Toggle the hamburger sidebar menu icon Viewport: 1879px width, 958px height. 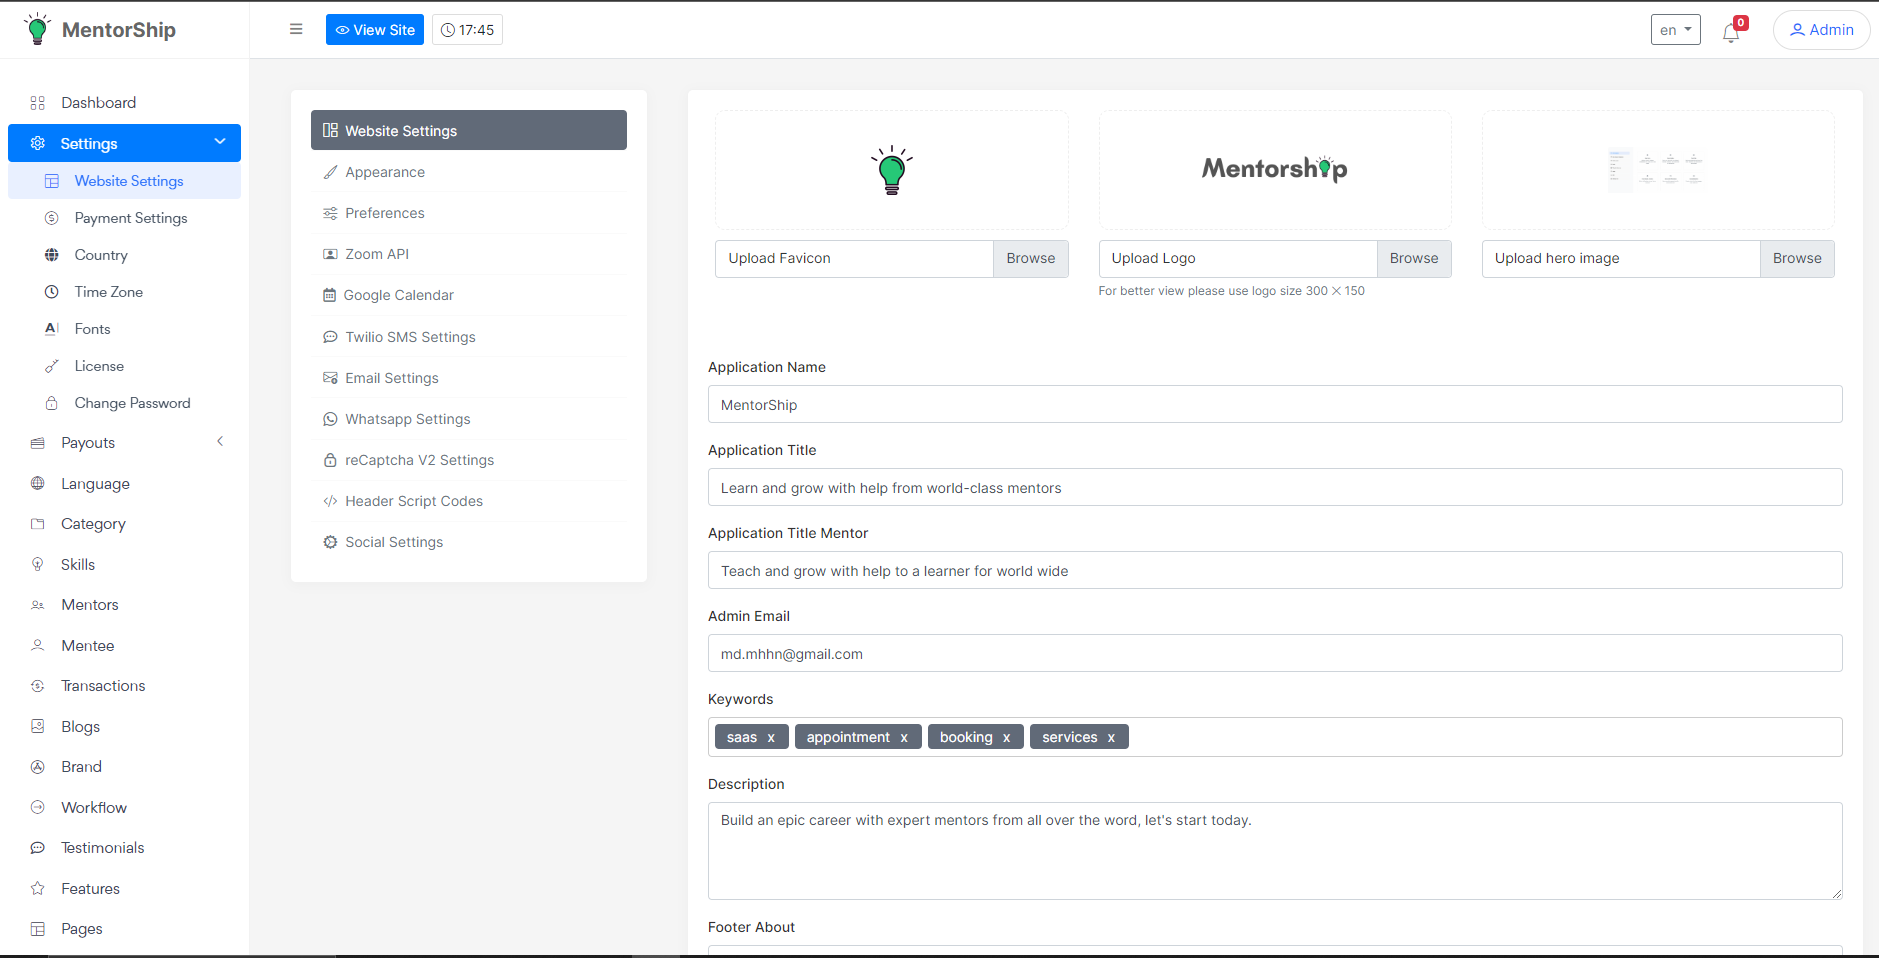296,29
